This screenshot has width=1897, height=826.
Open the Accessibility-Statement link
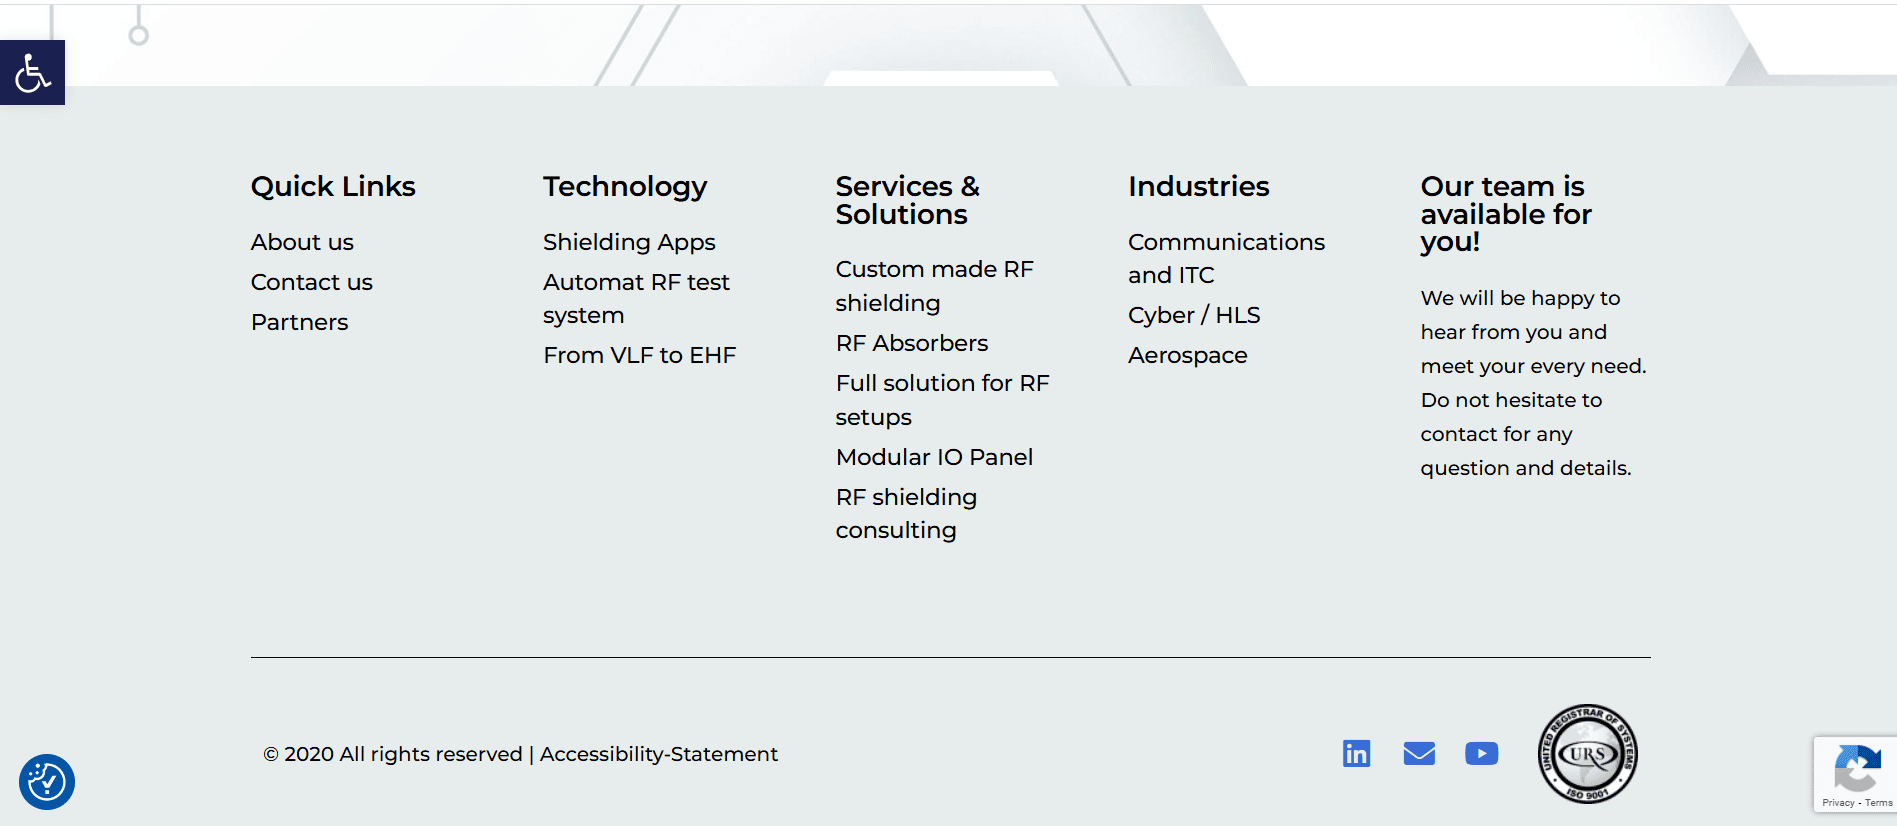pyautogui.click(x=658, y=754)
